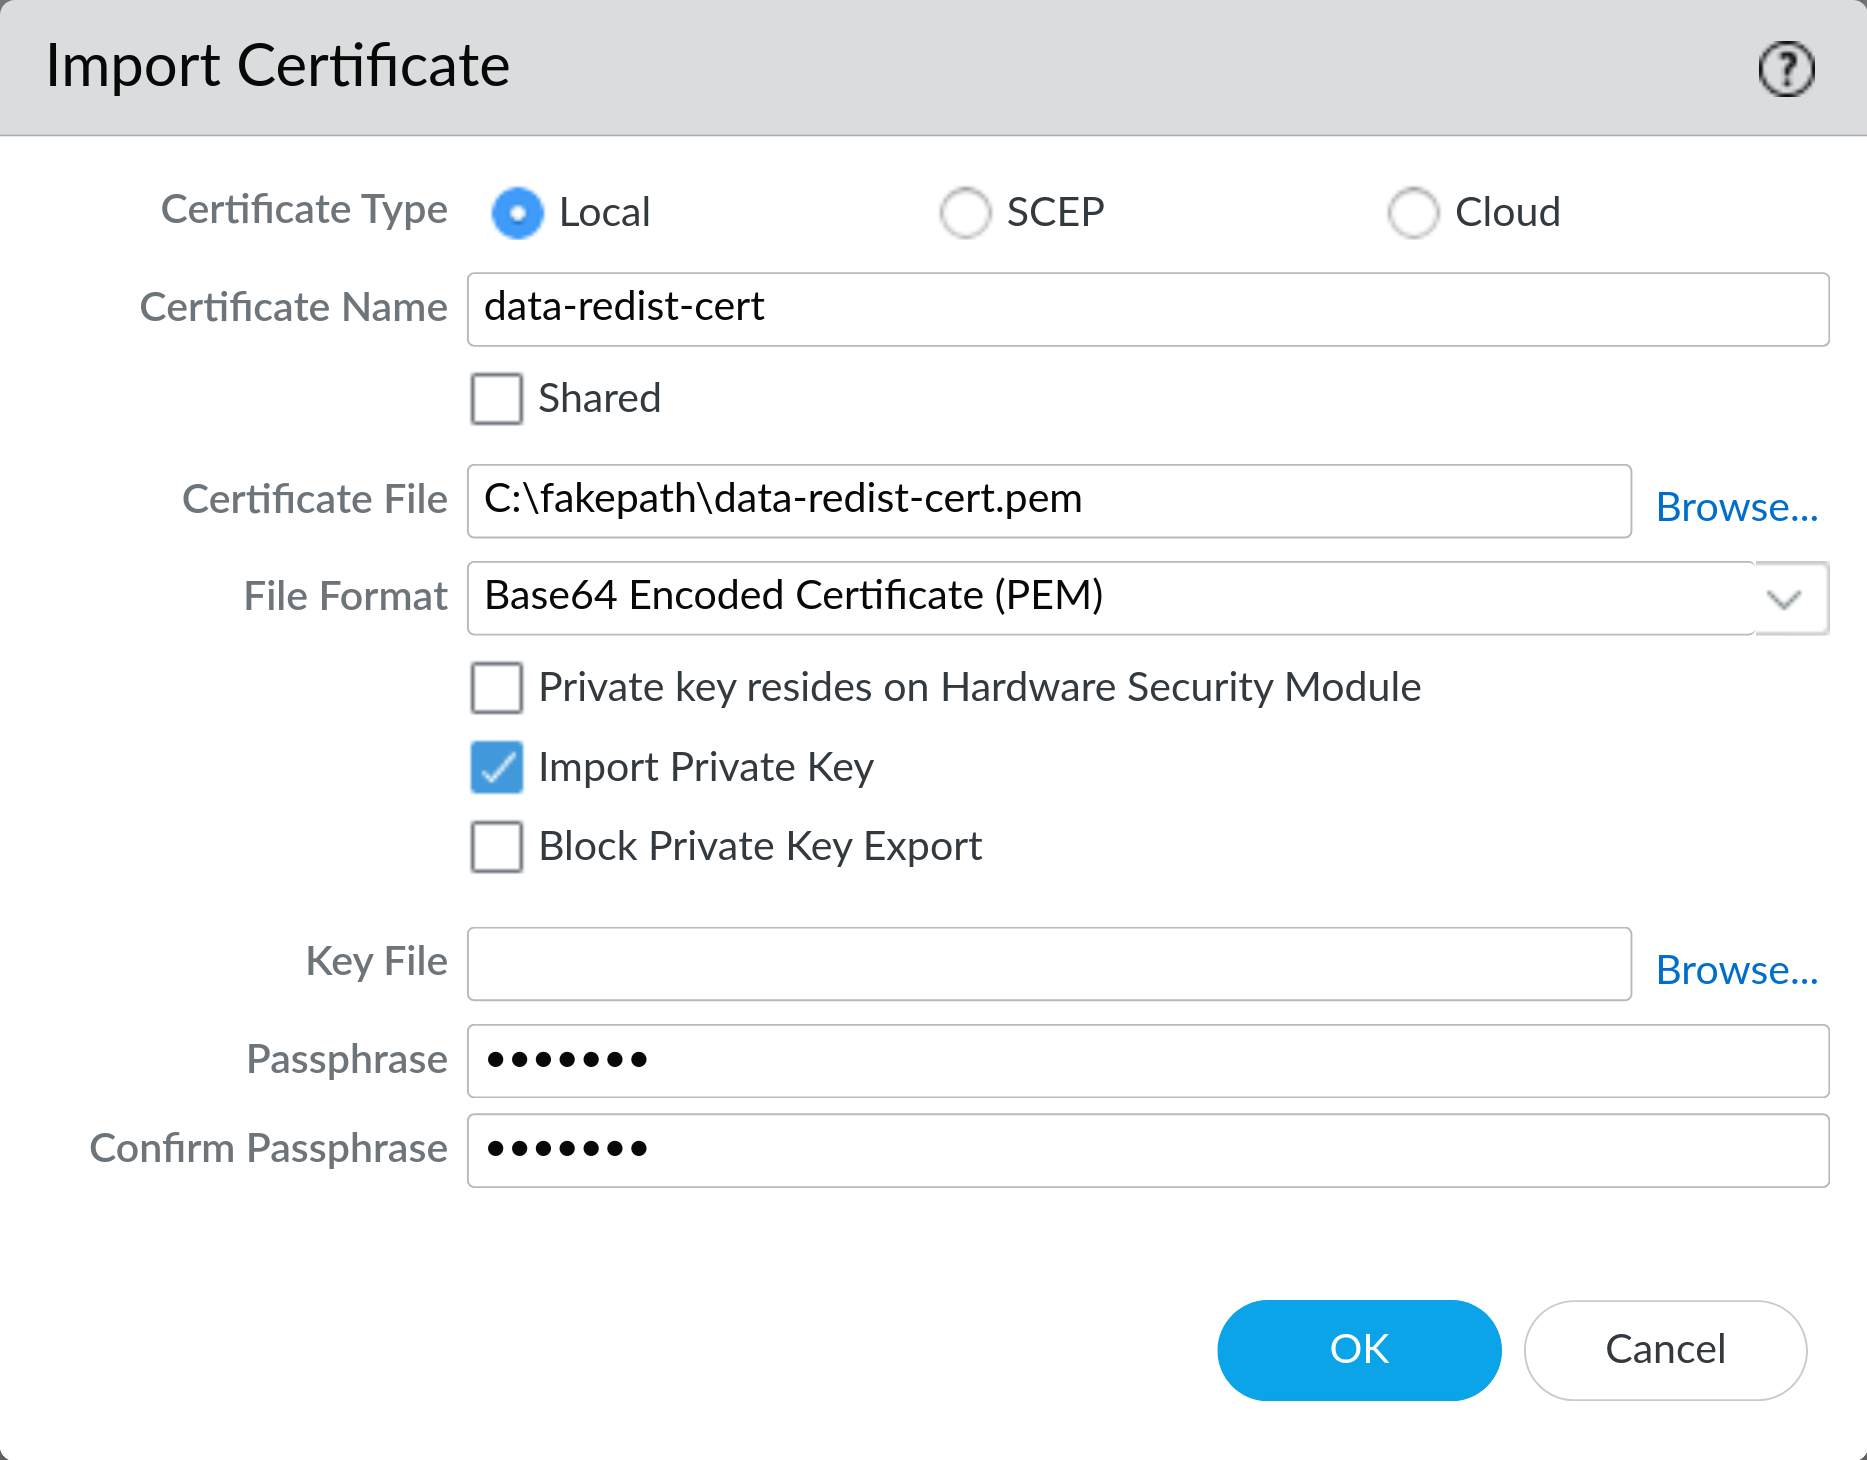Enable Block Private Key Export
The image size is (1867, 1460).
click(x=496, y=847)
